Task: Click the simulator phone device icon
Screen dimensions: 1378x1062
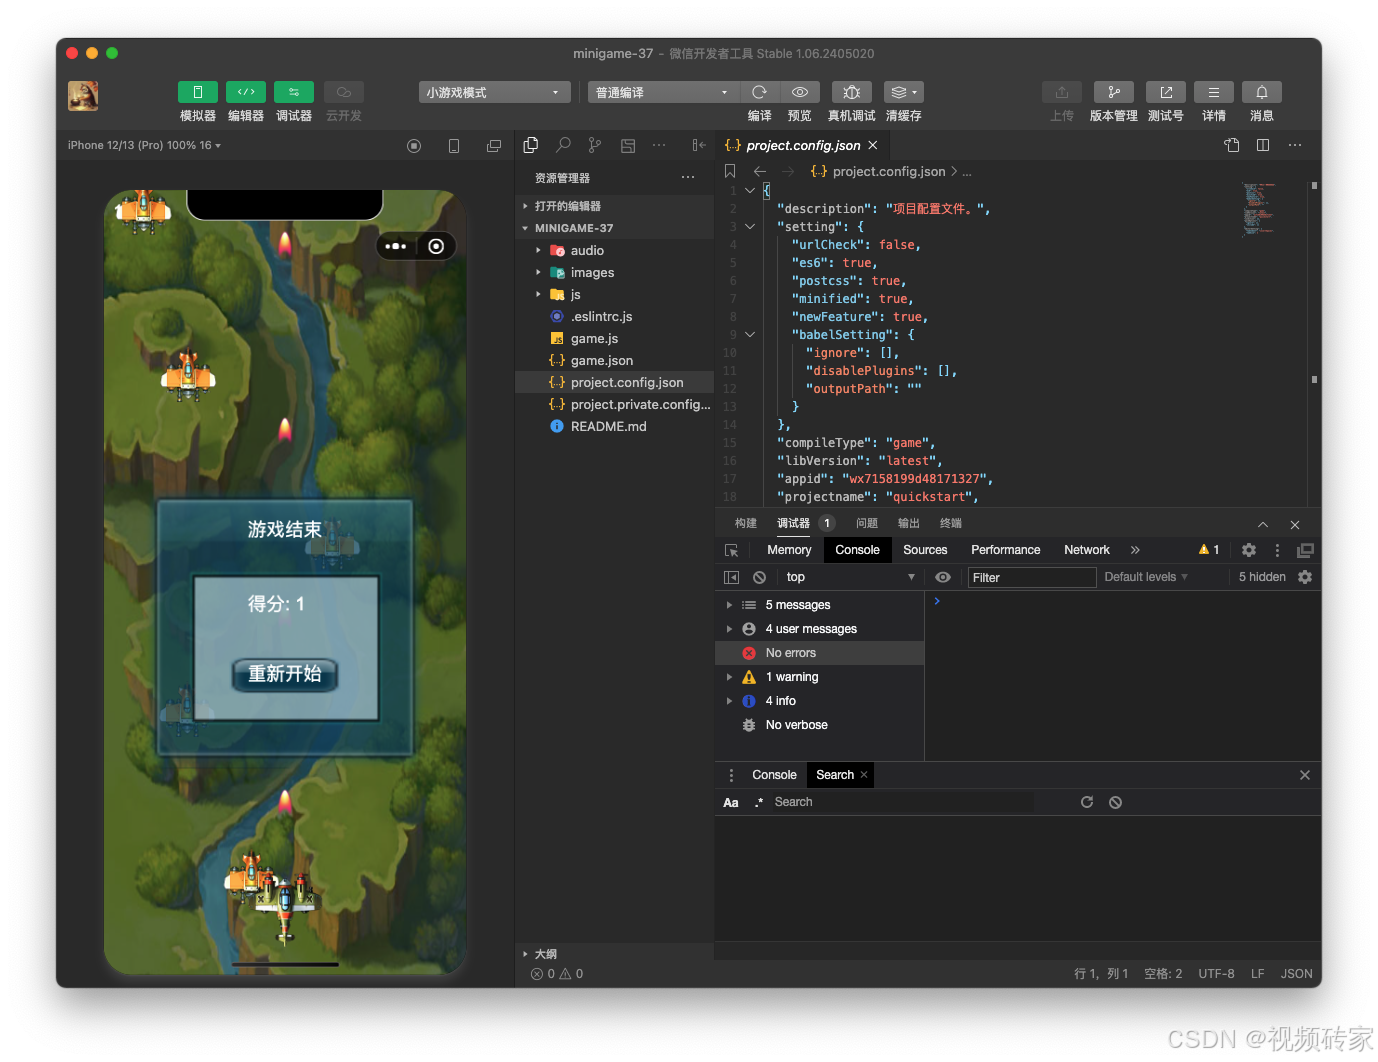Action: click(x=454, y=146)
